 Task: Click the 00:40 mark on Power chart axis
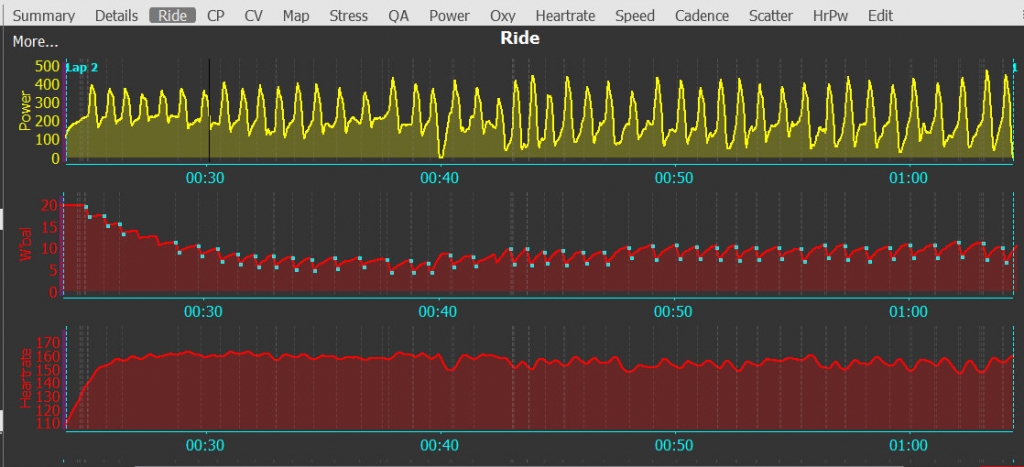point(439,178)
